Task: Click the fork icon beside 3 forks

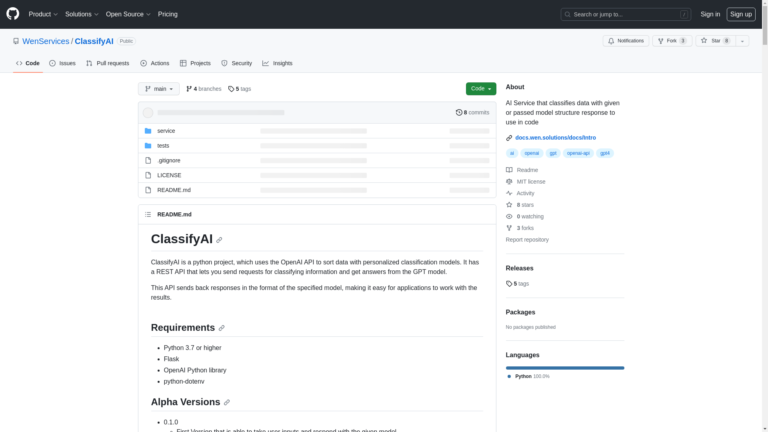Action: 509,228
